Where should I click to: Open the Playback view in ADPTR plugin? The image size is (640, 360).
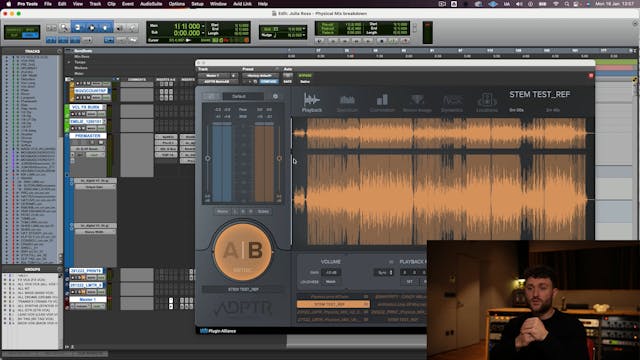point(312,102)
